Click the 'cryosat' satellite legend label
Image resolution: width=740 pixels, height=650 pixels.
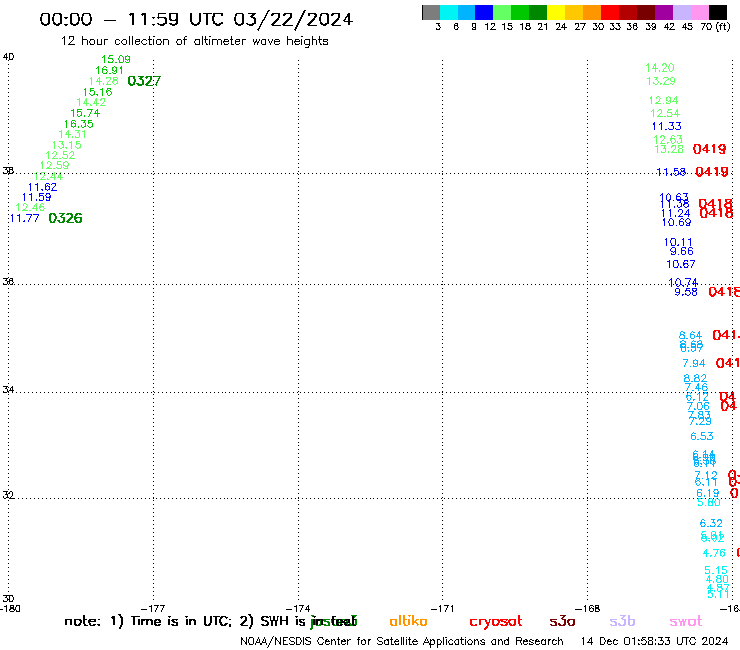496,622
